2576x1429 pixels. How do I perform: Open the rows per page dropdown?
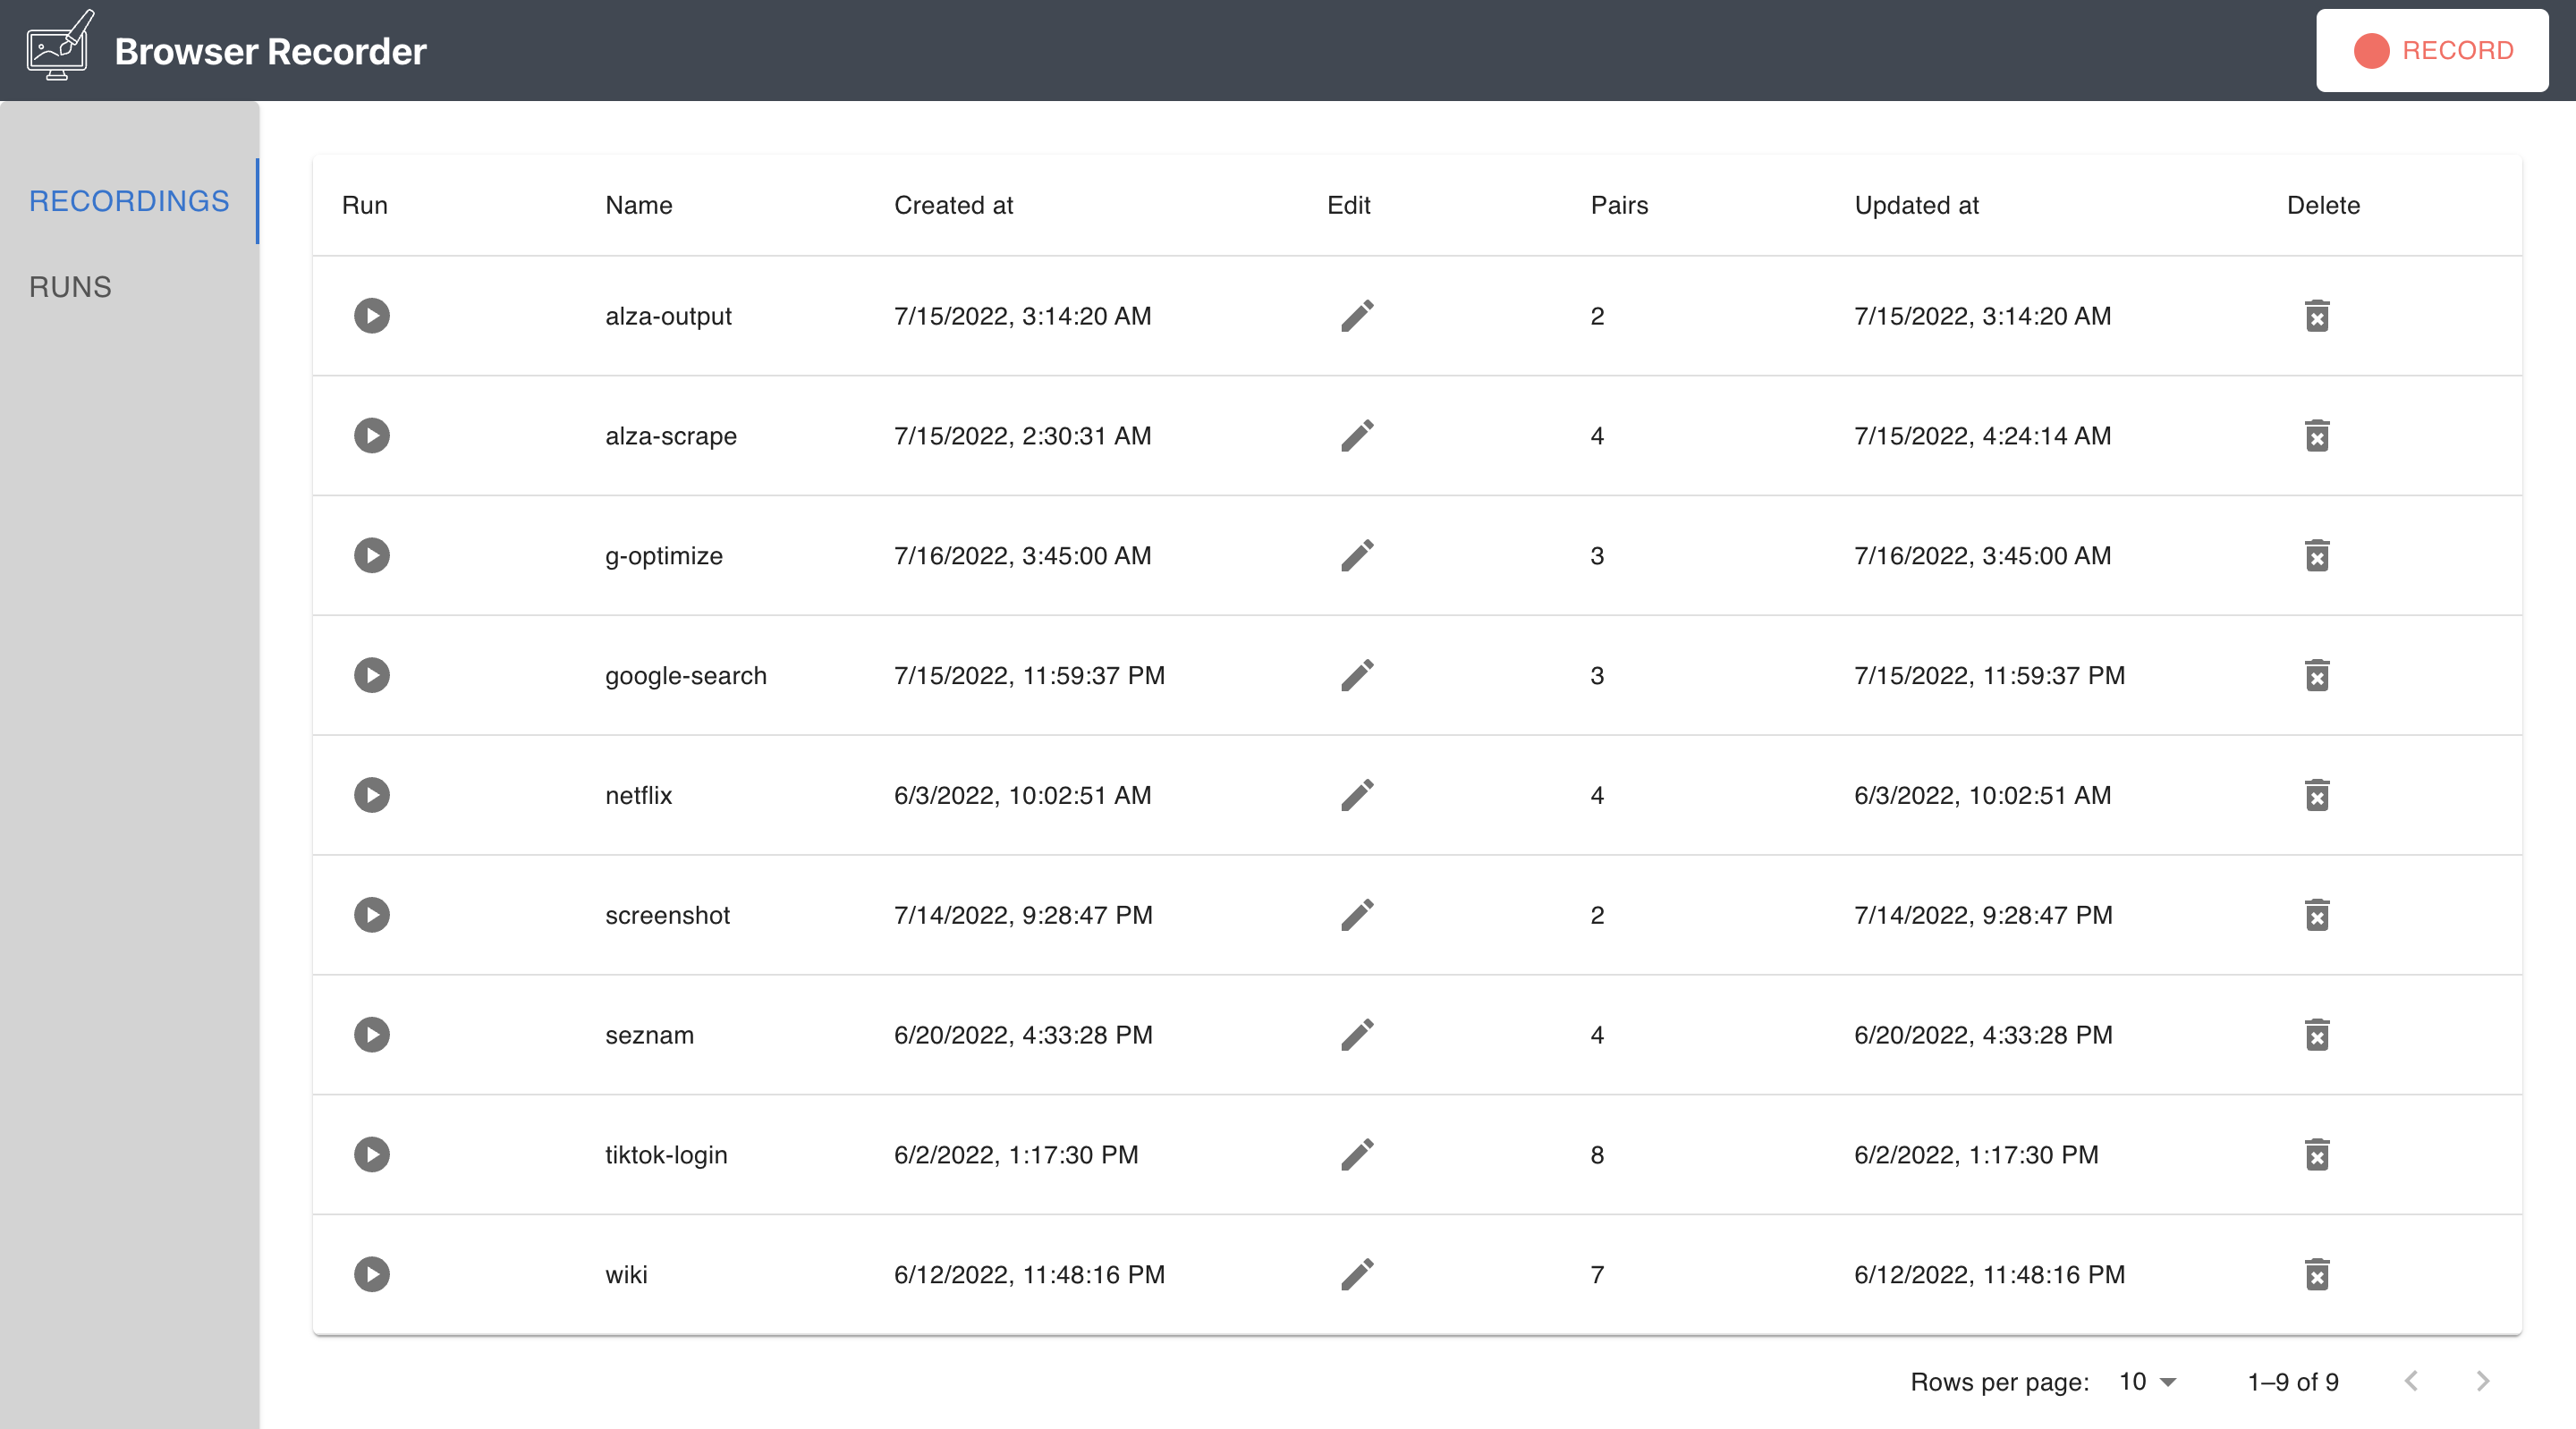click(2147, 1382)
